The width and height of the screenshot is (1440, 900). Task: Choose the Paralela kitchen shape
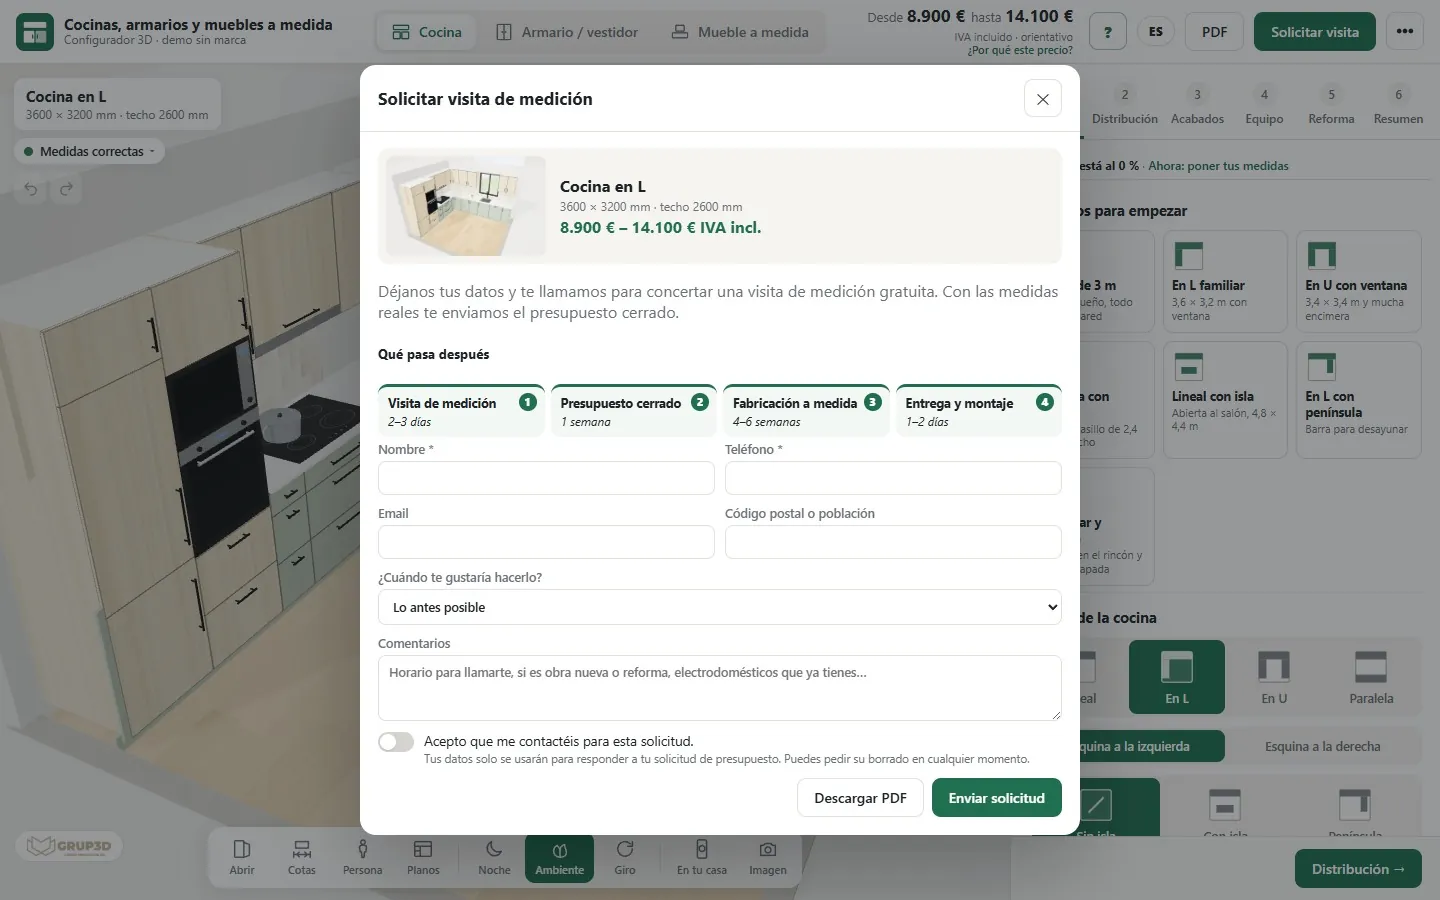pos(1371,677)
